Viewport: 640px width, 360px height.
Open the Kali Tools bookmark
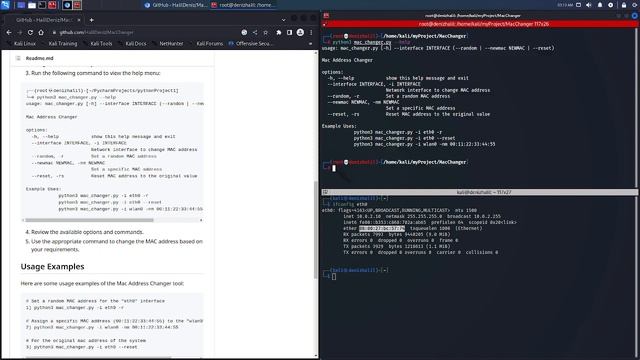click(98, 43)
